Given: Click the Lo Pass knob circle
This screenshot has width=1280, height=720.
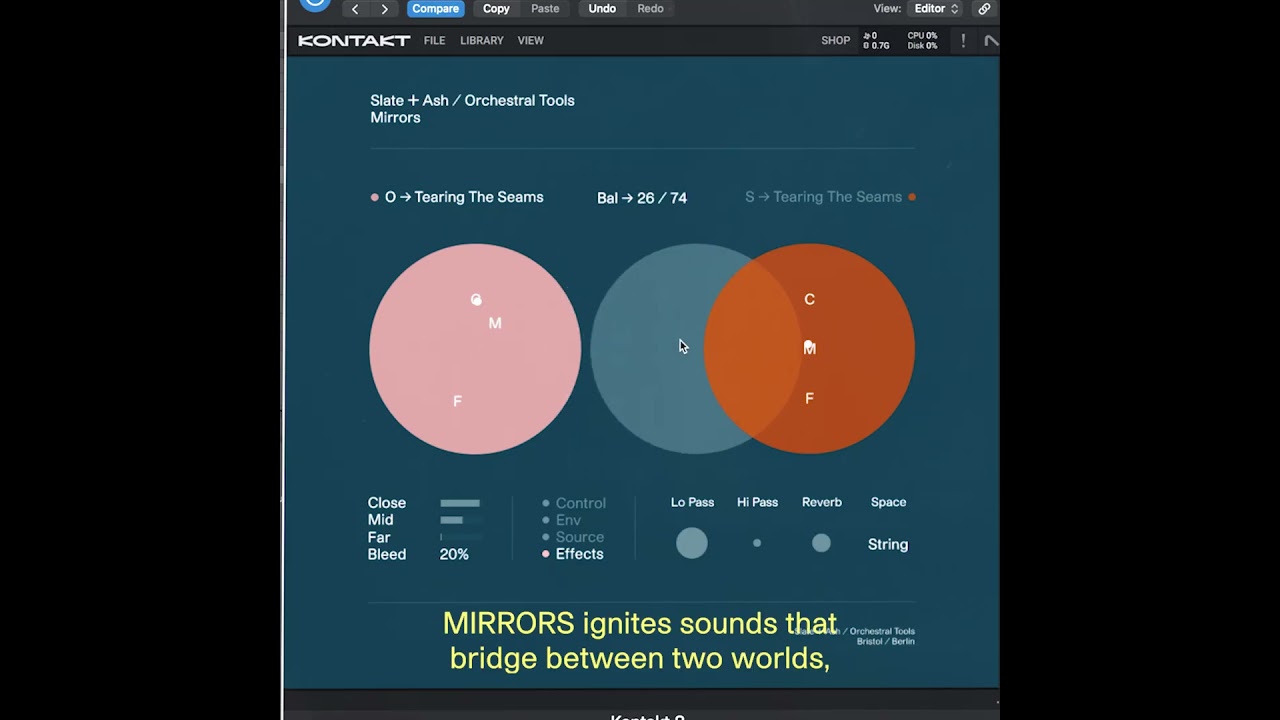Looking at the screenshot, I should 692,543.
